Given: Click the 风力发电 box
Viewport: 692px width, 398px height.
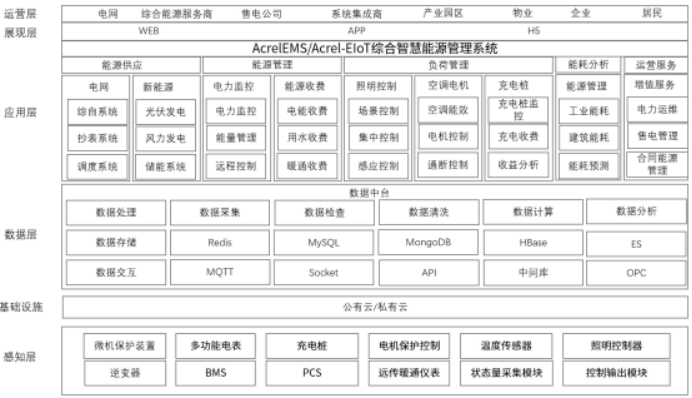Looking at the screenshot, I should tap(165, 139).
